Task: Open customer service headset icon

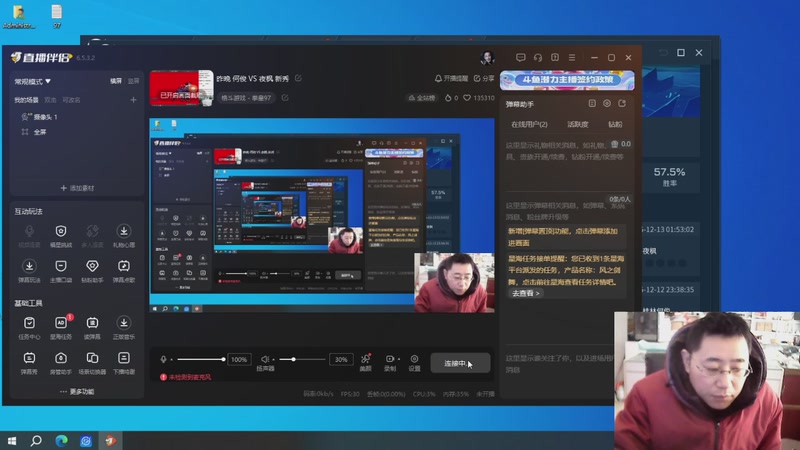Action: 538,58
